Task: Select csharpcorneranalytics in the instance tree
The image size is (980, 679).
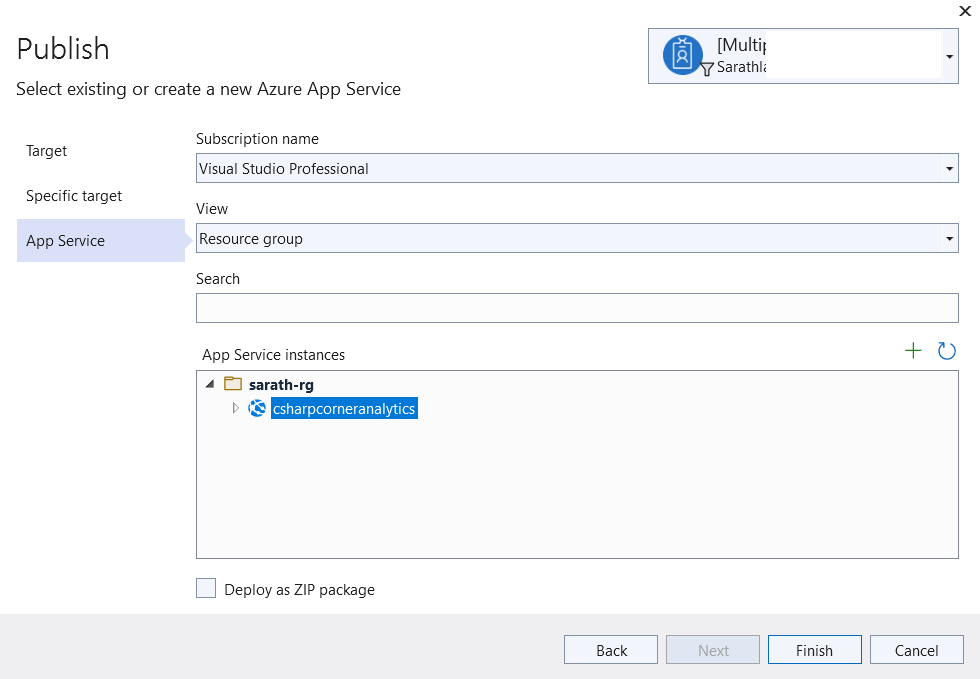Action: [x=344, y=408]
